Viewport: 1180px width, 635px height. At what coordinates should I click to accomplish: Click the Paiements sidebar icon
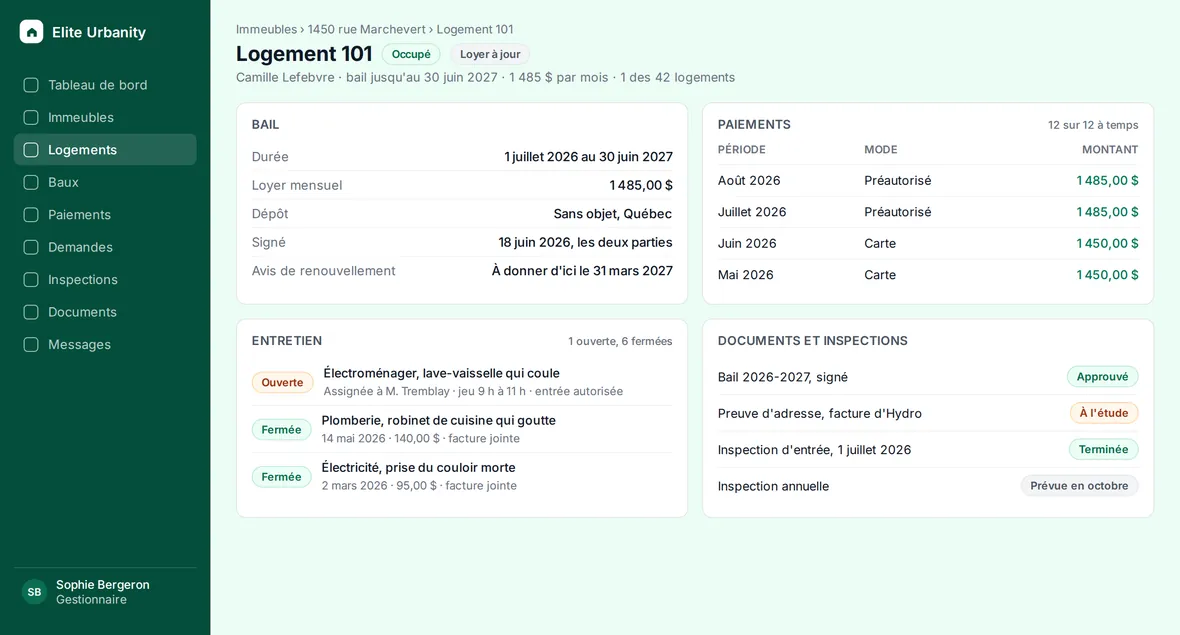pos(31,214)
